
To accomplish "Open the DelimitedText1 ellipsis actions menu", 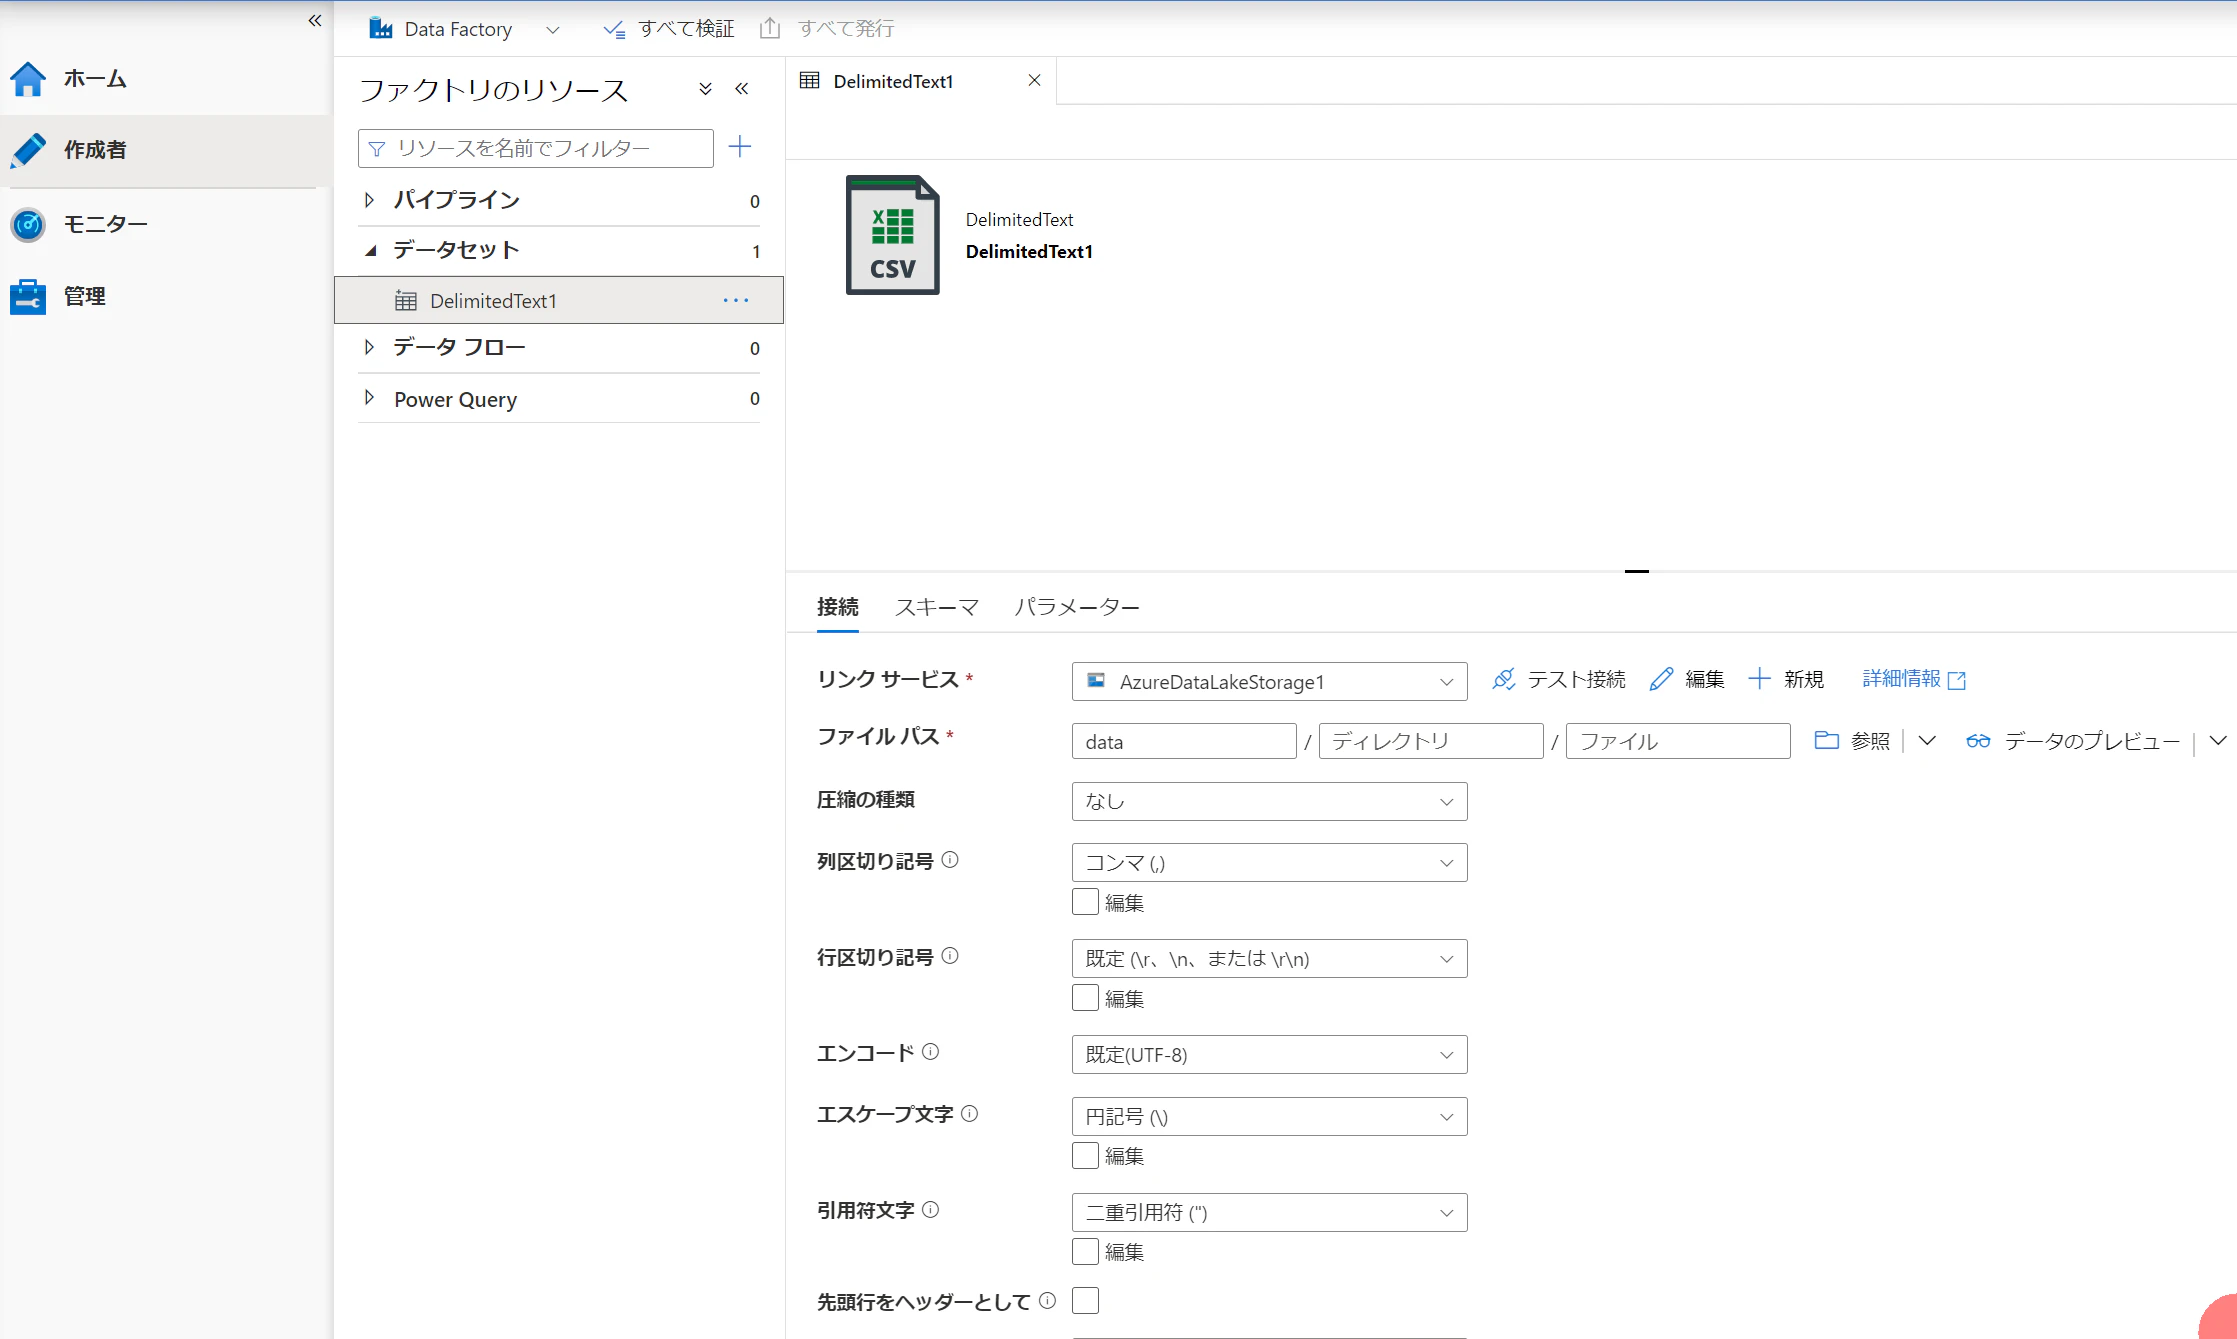I will click(736, 301).
